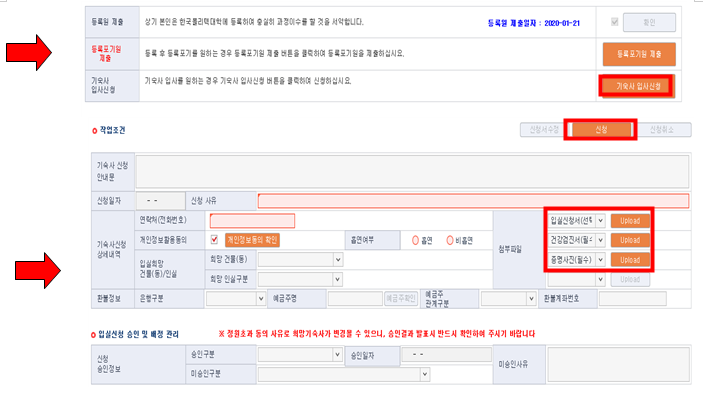Click the orange 등록포기원 제출 button
Screen dimensions: 703x396
click(639, 54)
